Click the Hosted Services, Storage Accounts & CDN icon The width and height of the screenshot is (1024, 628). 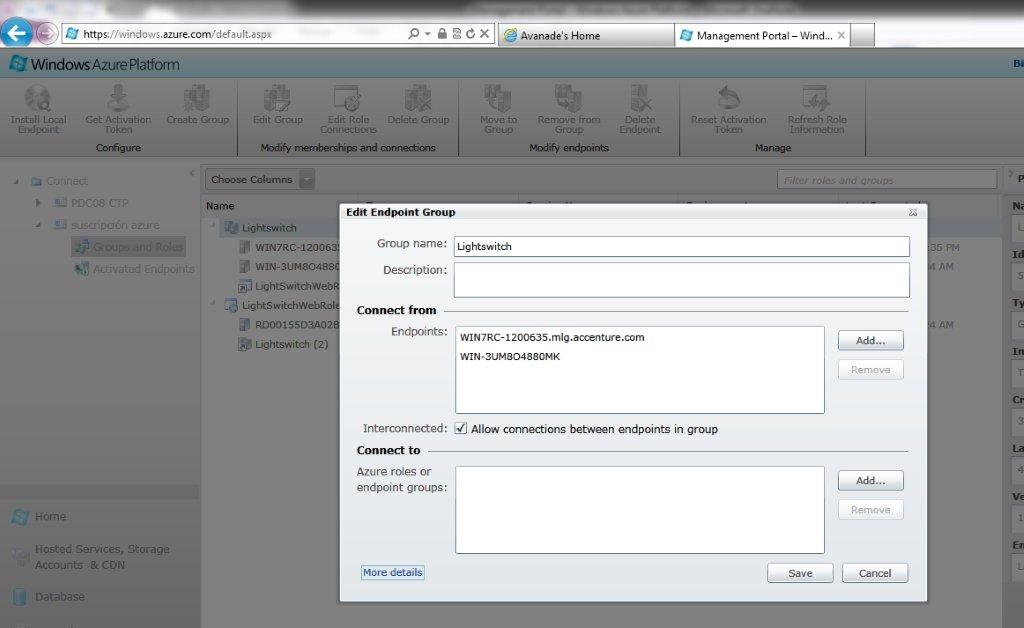(21, 557)
